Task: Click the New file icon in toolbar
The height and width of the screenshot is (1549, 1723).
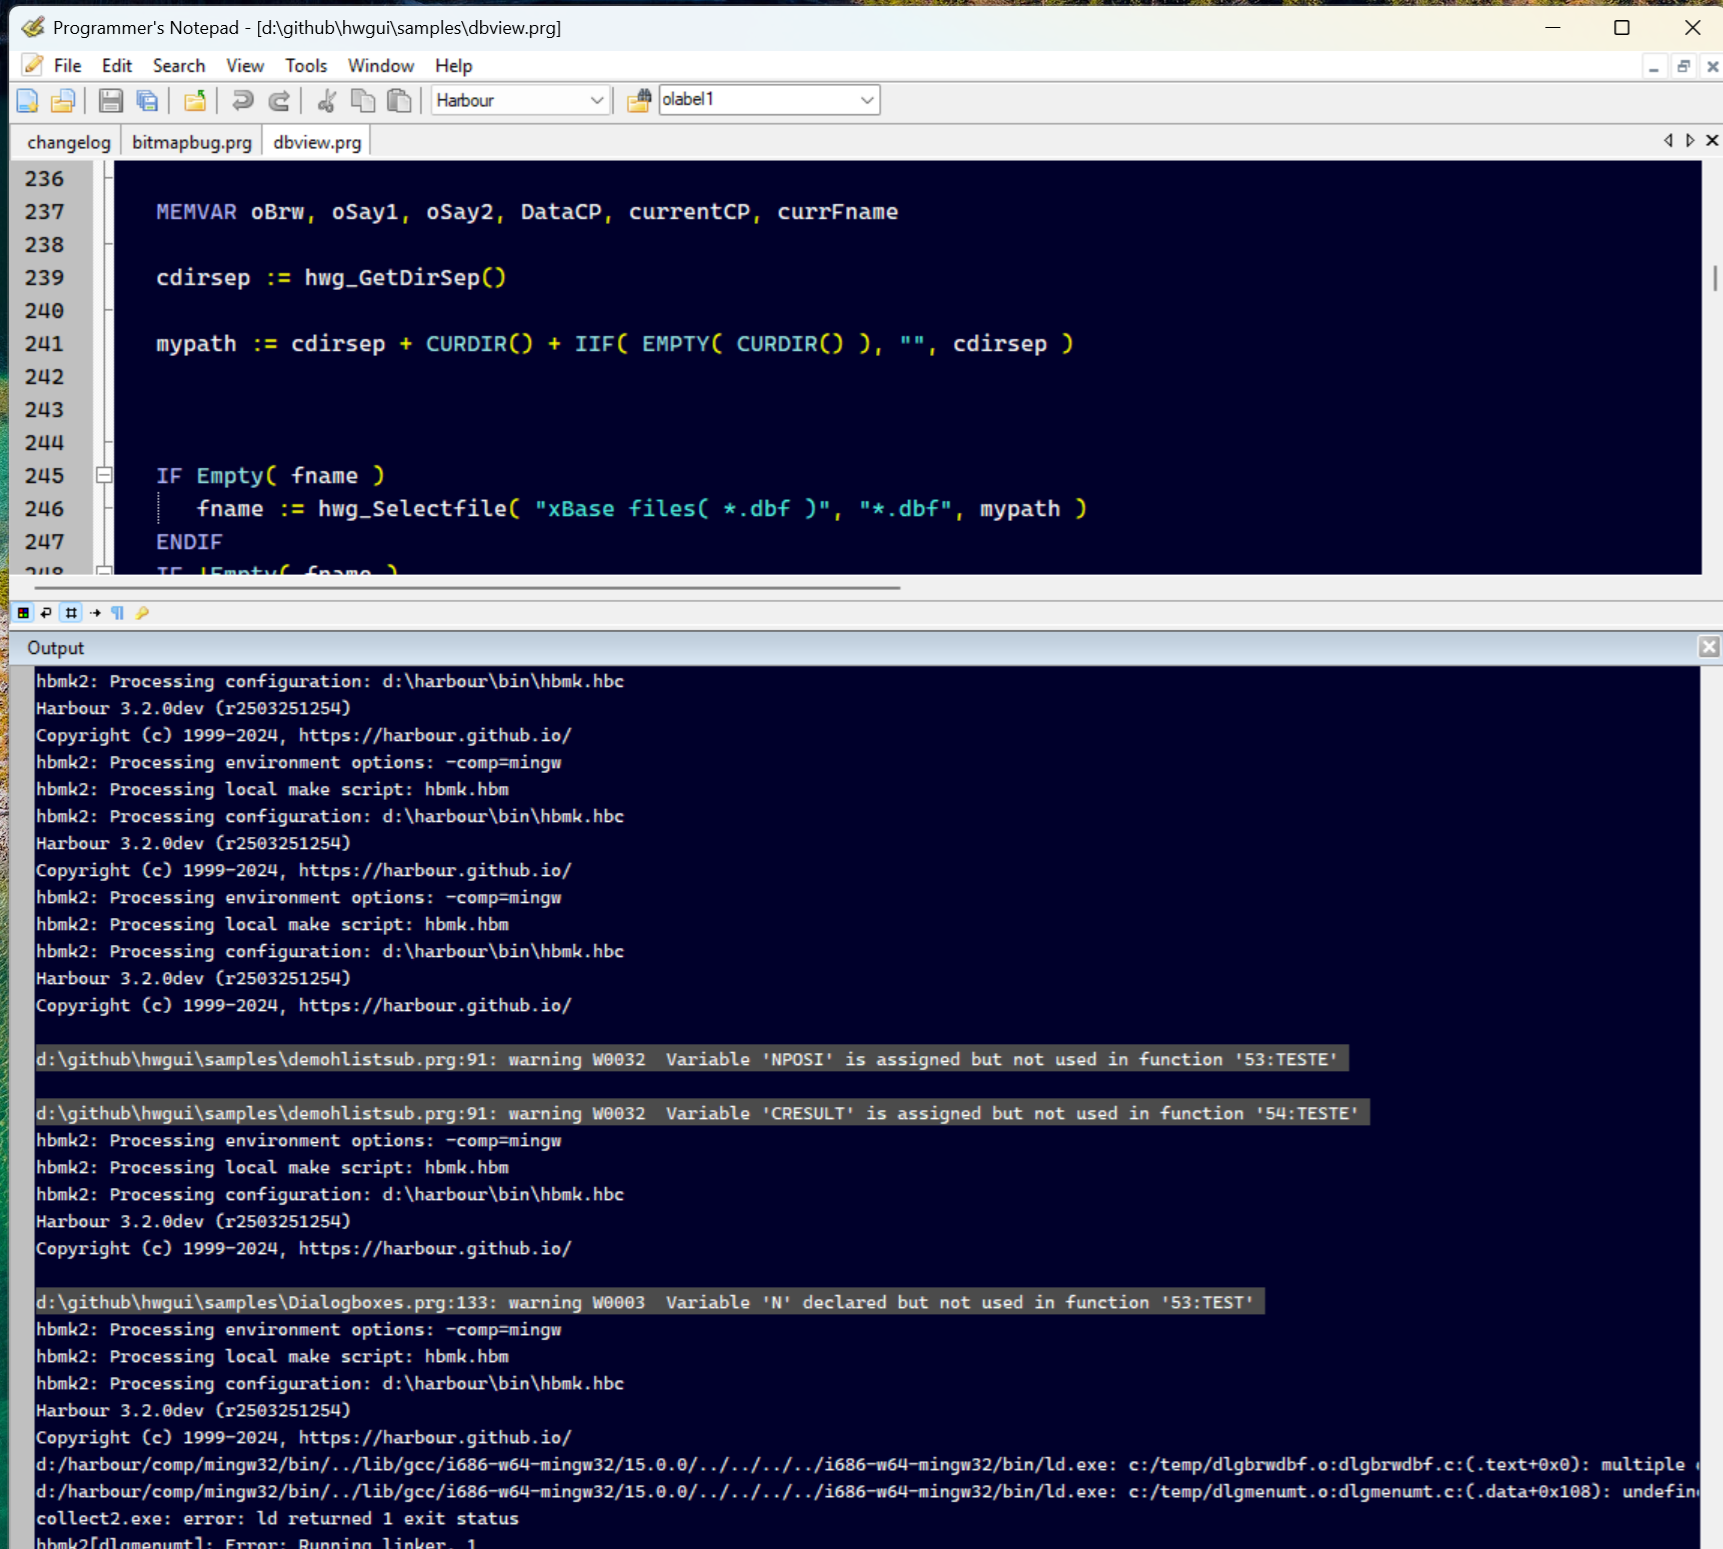Action: point(27,100)
